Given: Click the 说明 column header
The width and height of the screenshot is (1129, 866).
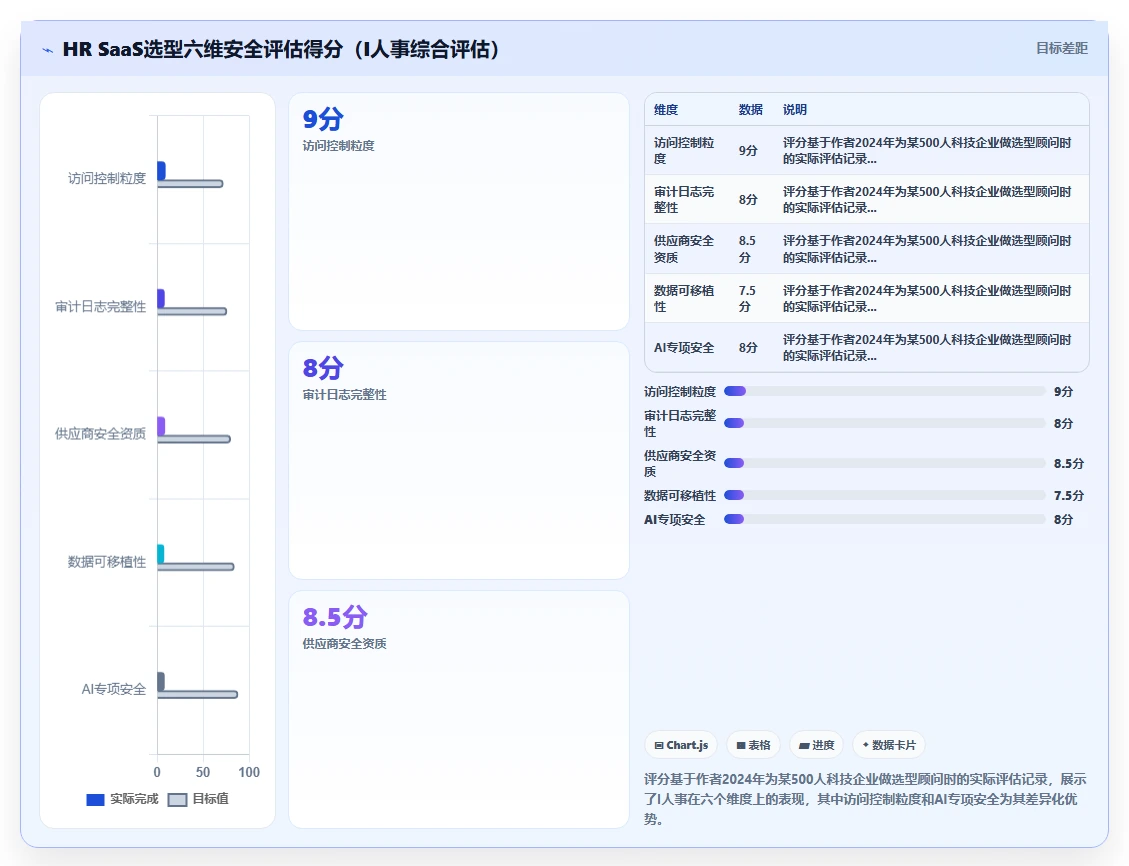Looking at the screenshot, I should [795, 109].
